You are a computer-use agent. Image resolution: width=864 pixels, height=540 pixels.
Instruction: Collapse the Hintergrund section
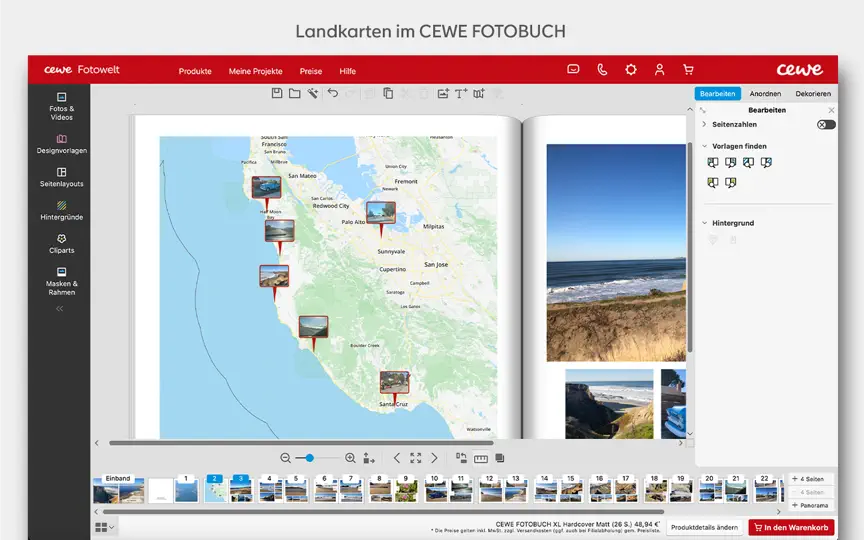click(704, 223)
